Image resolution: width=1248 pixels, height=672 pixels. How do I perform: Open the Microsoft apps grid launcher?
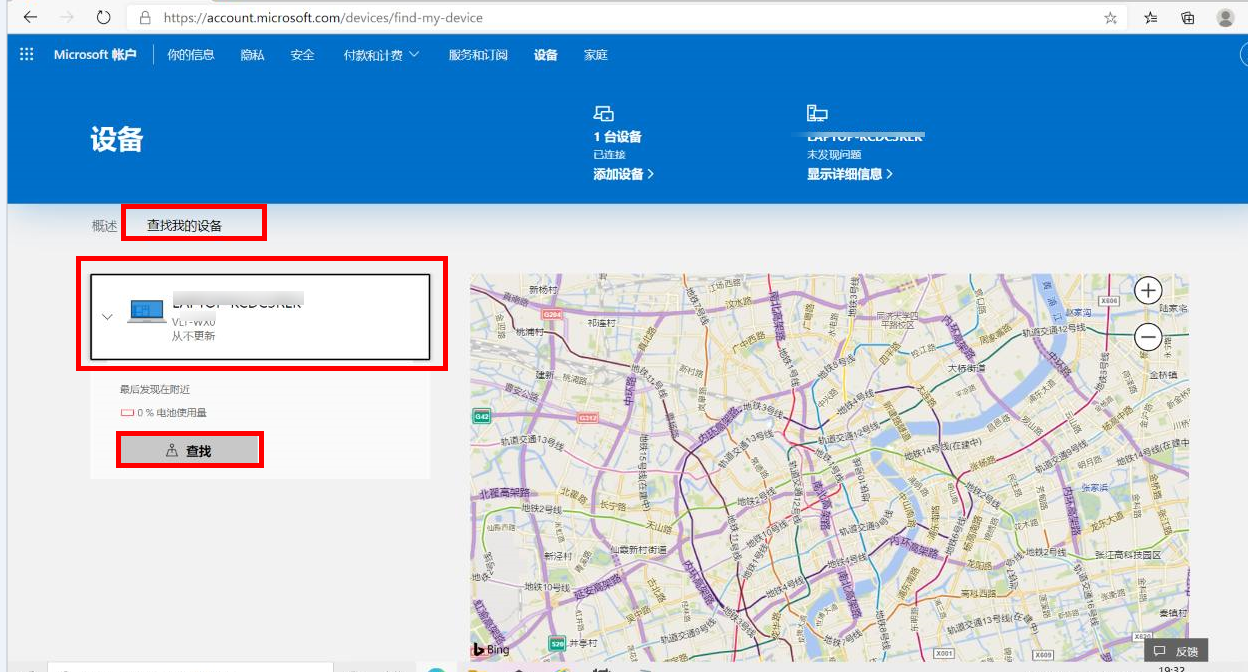[x=27, y=55]
